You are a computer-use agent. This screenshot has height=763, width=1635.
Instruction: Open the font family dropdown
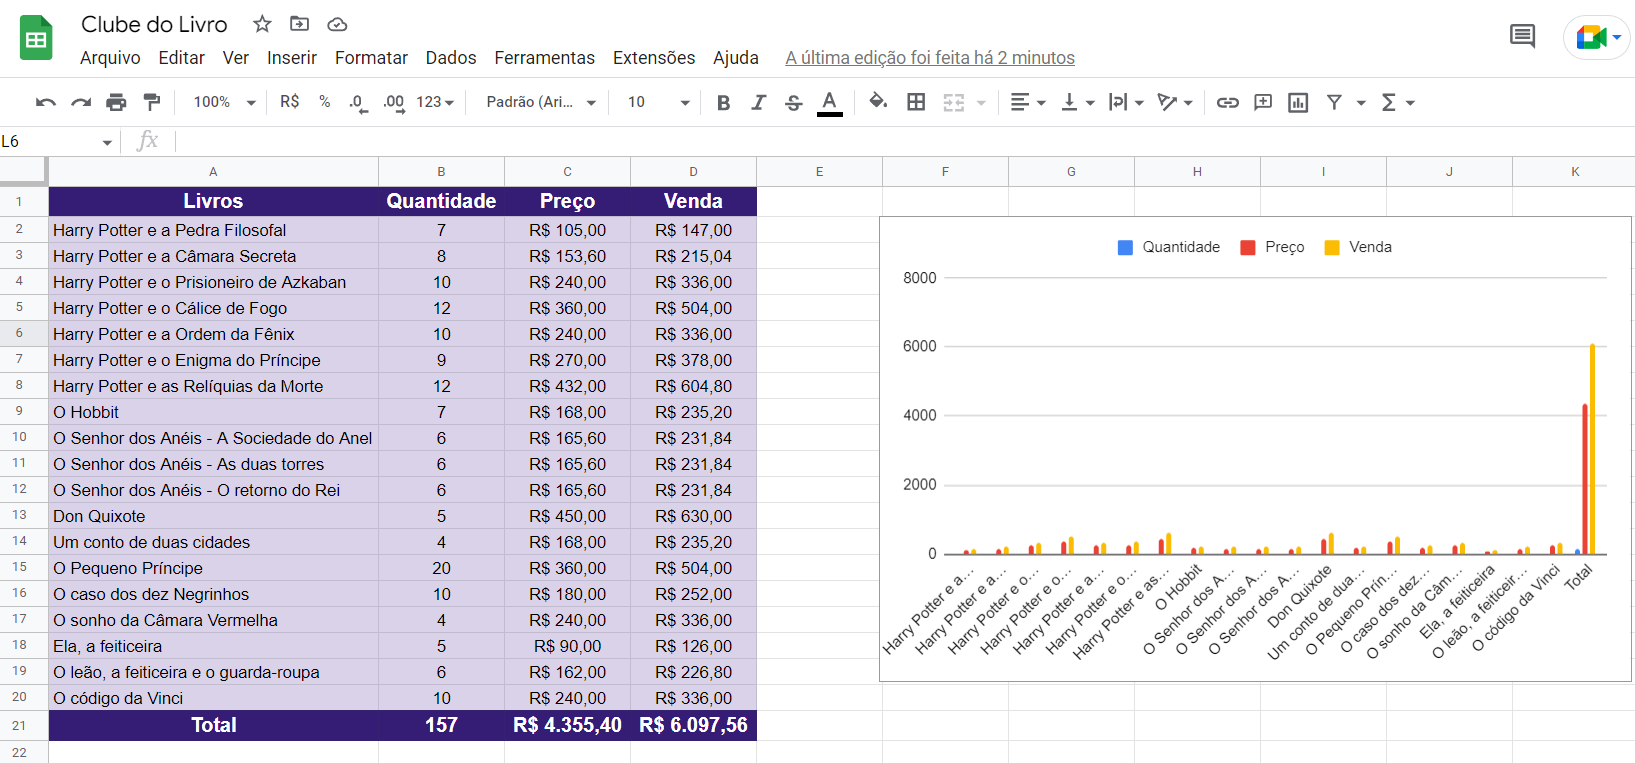coord(541,102)
